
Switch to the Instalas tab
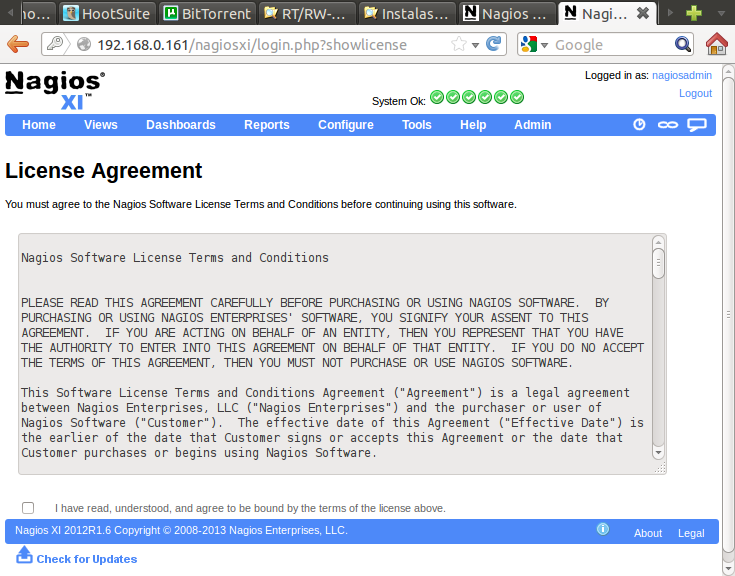[407, 13]
